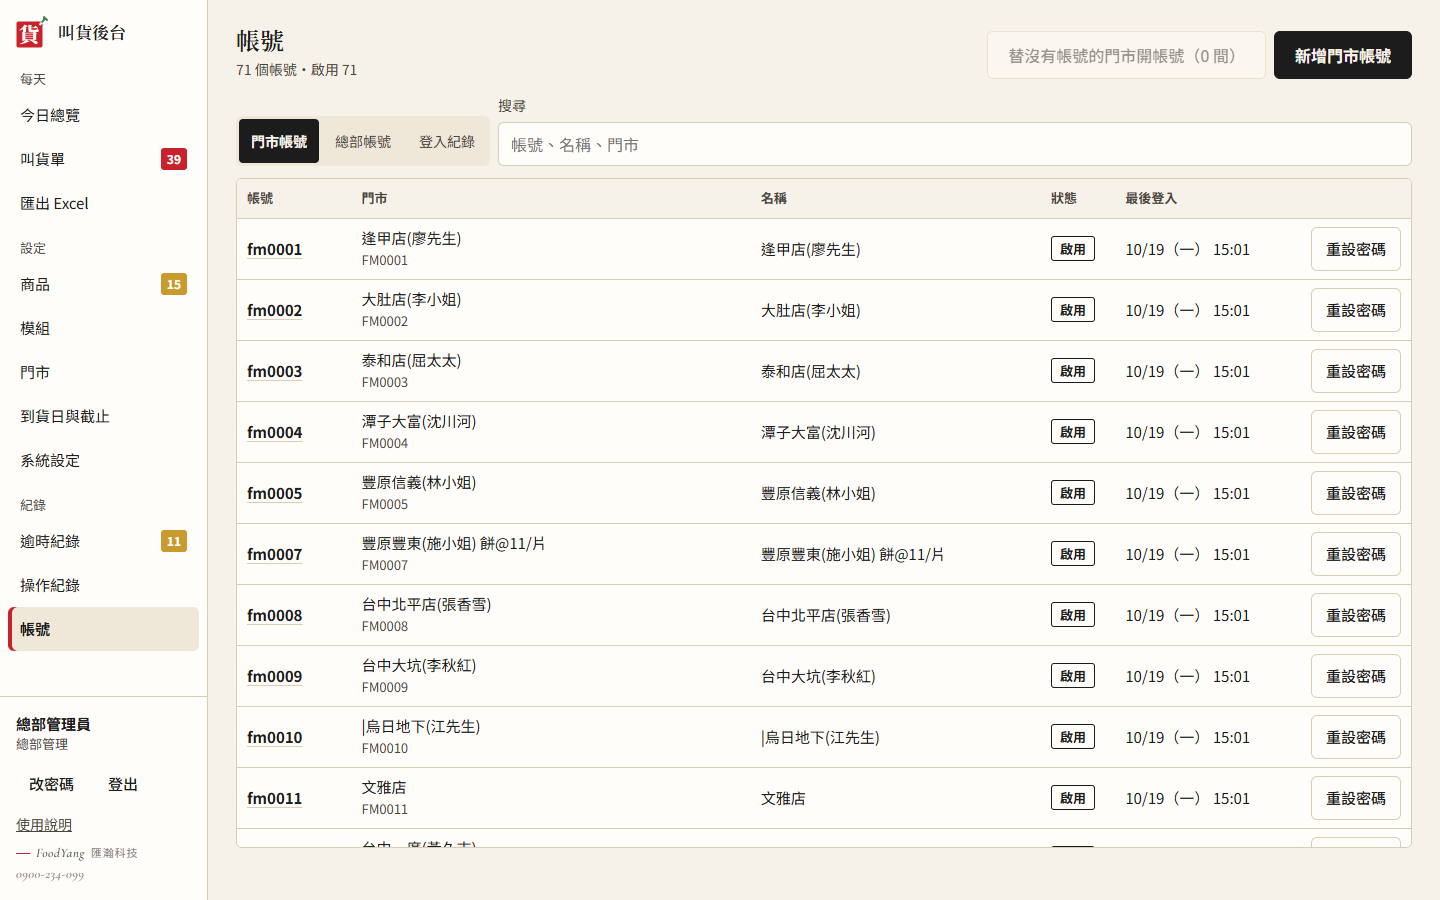Click the 叫貨後台 logo icon

click(x=31, y=32)
